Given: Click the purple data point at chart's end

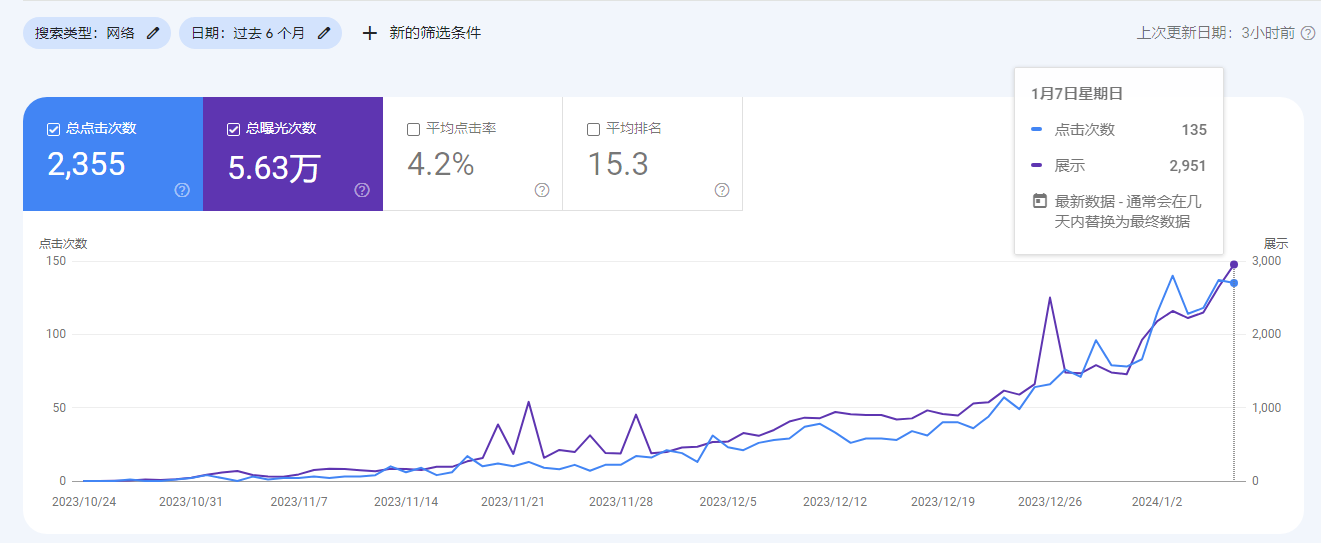Looking at the screenshot, I should [1234, 264].
